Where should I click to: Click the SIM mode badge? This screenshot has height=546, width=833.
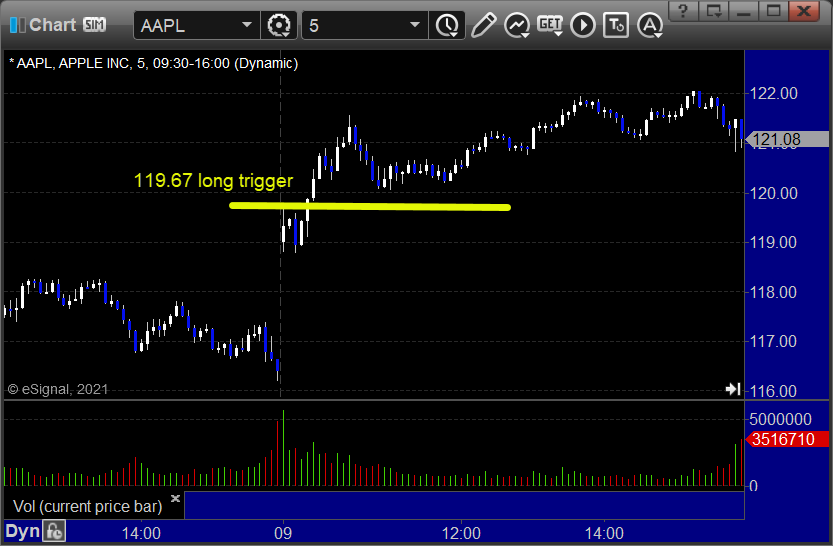(x=94, y=24)
